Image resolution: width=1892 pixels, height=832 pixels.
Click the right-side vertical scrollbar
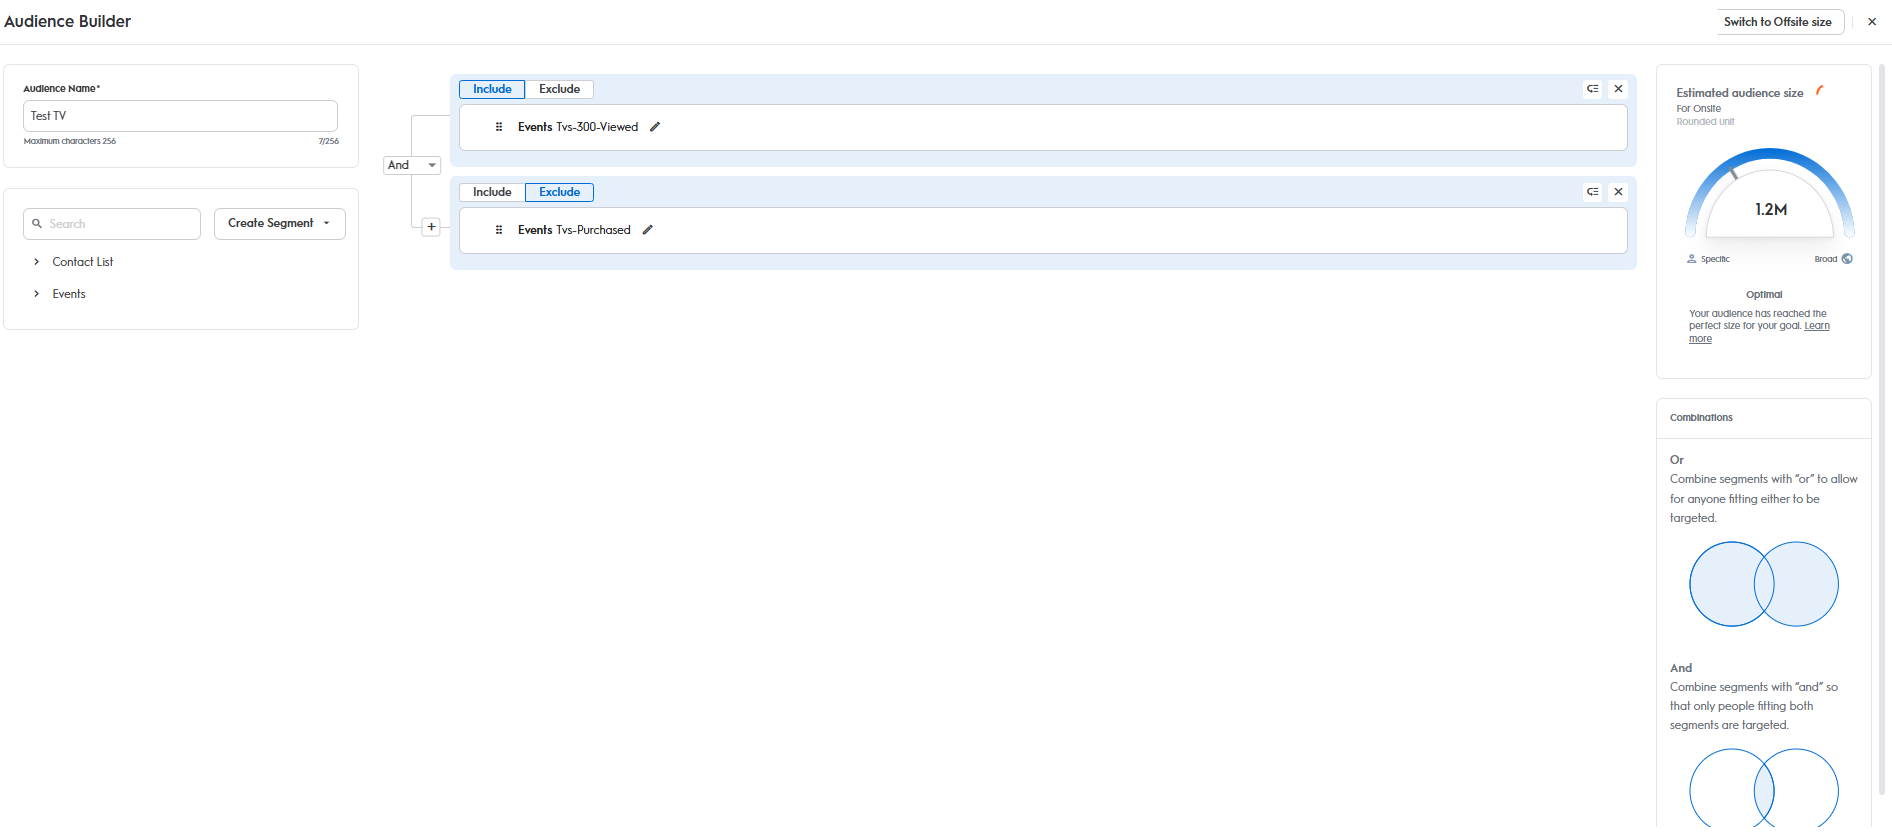[1882, 430]
